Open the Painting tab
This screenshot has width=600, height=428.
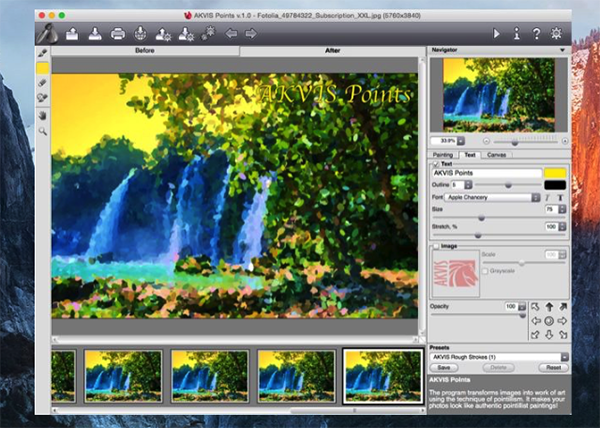443,155
